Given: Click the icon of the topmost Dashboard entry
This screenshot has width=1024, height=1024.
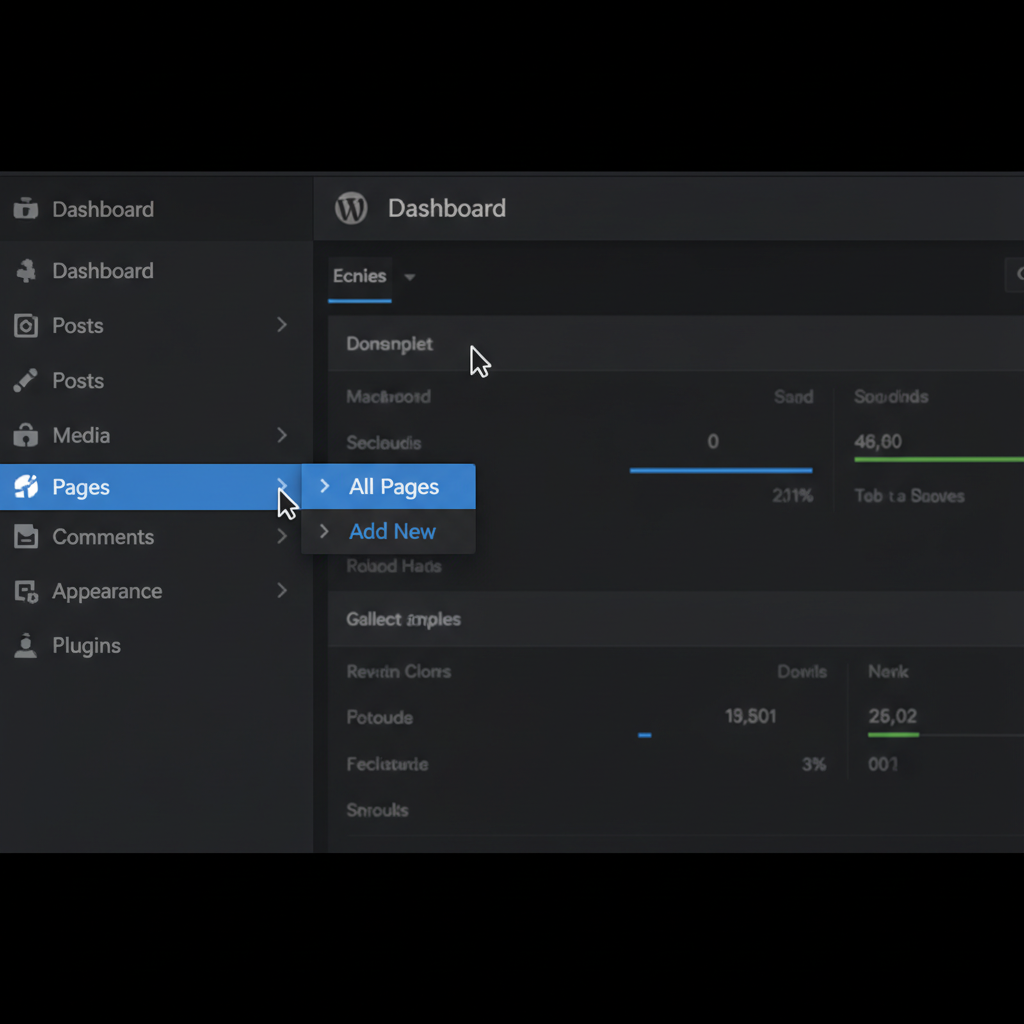Looking at the screenshot, I should coord(26,209).
